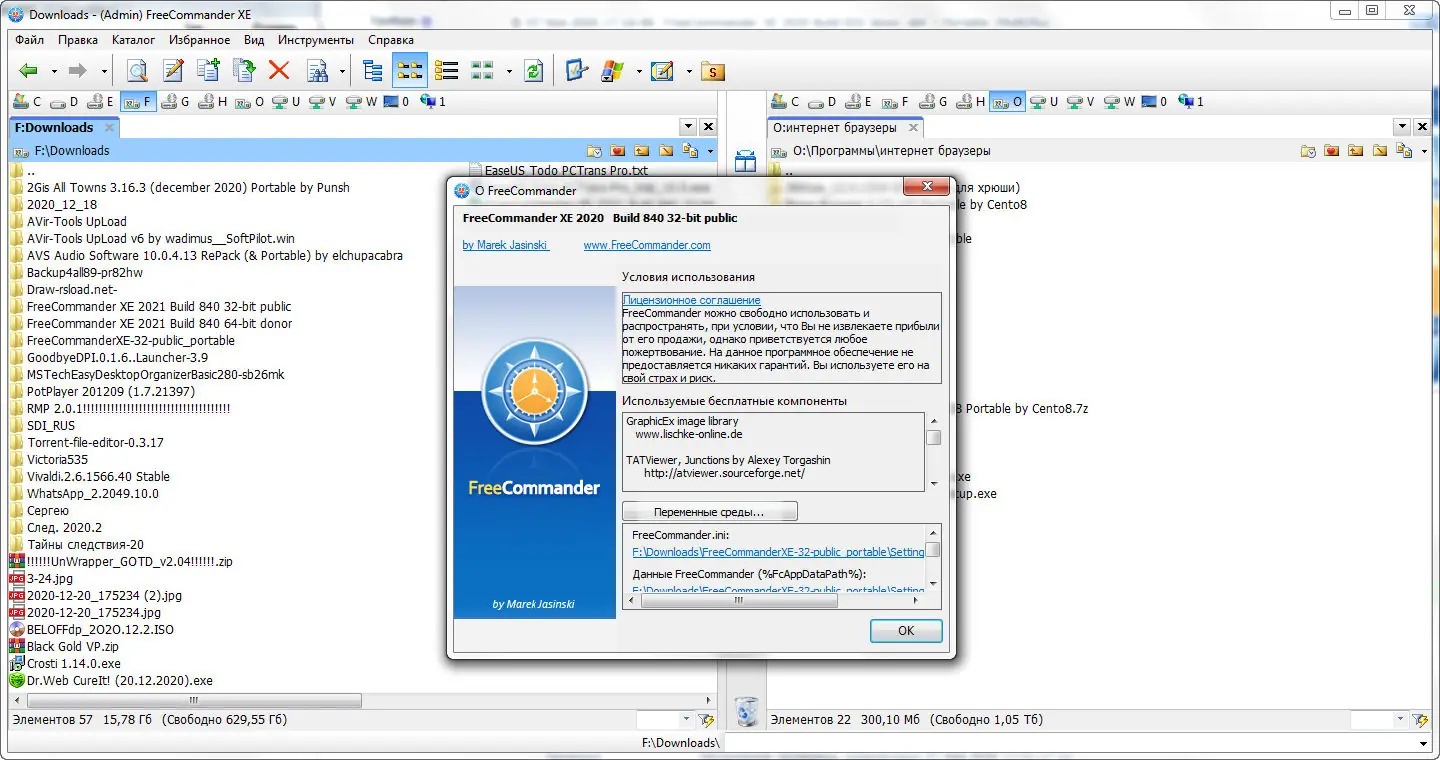Image resolution: width=1440 pixels, height=760 pixels.
Task: Click the checkmark select icon in toolbar
Action: coord(576,71)
